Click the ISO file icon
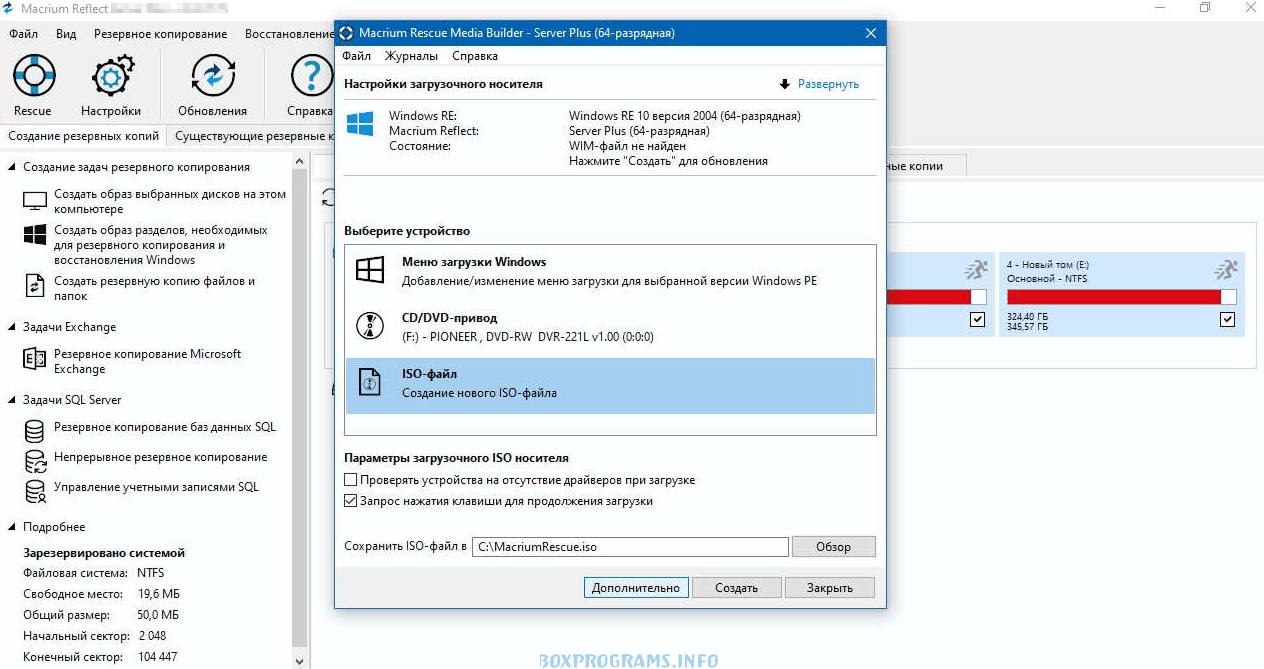 [x=371, y=383]
